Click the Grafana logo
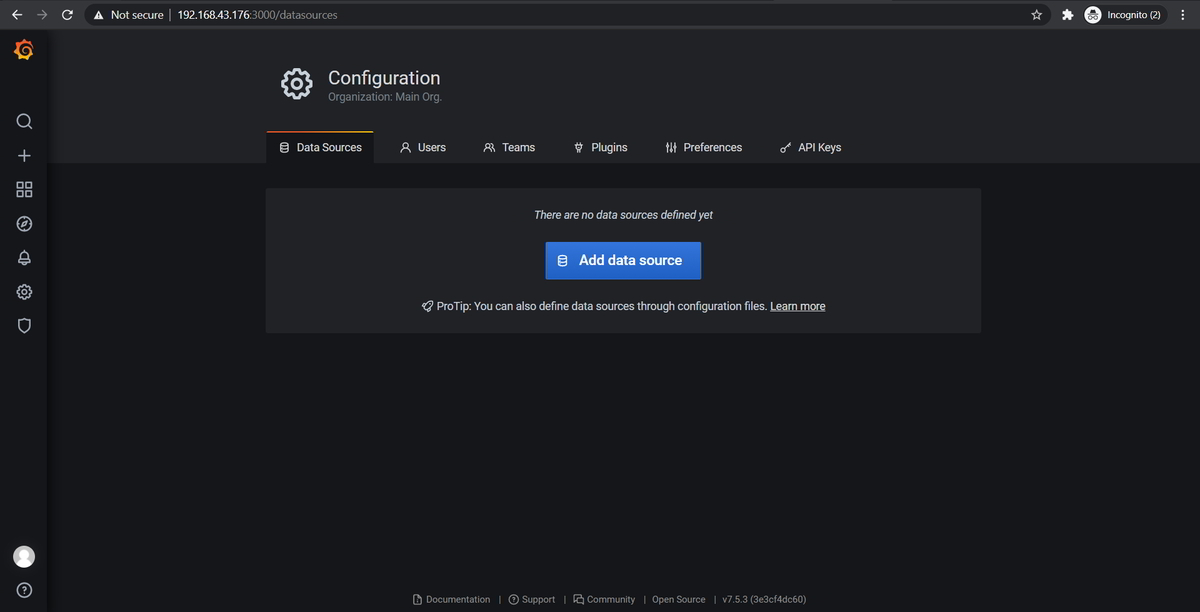Image resolution: width=1200 pixels, height=612 pixels. tap(23, 49)
